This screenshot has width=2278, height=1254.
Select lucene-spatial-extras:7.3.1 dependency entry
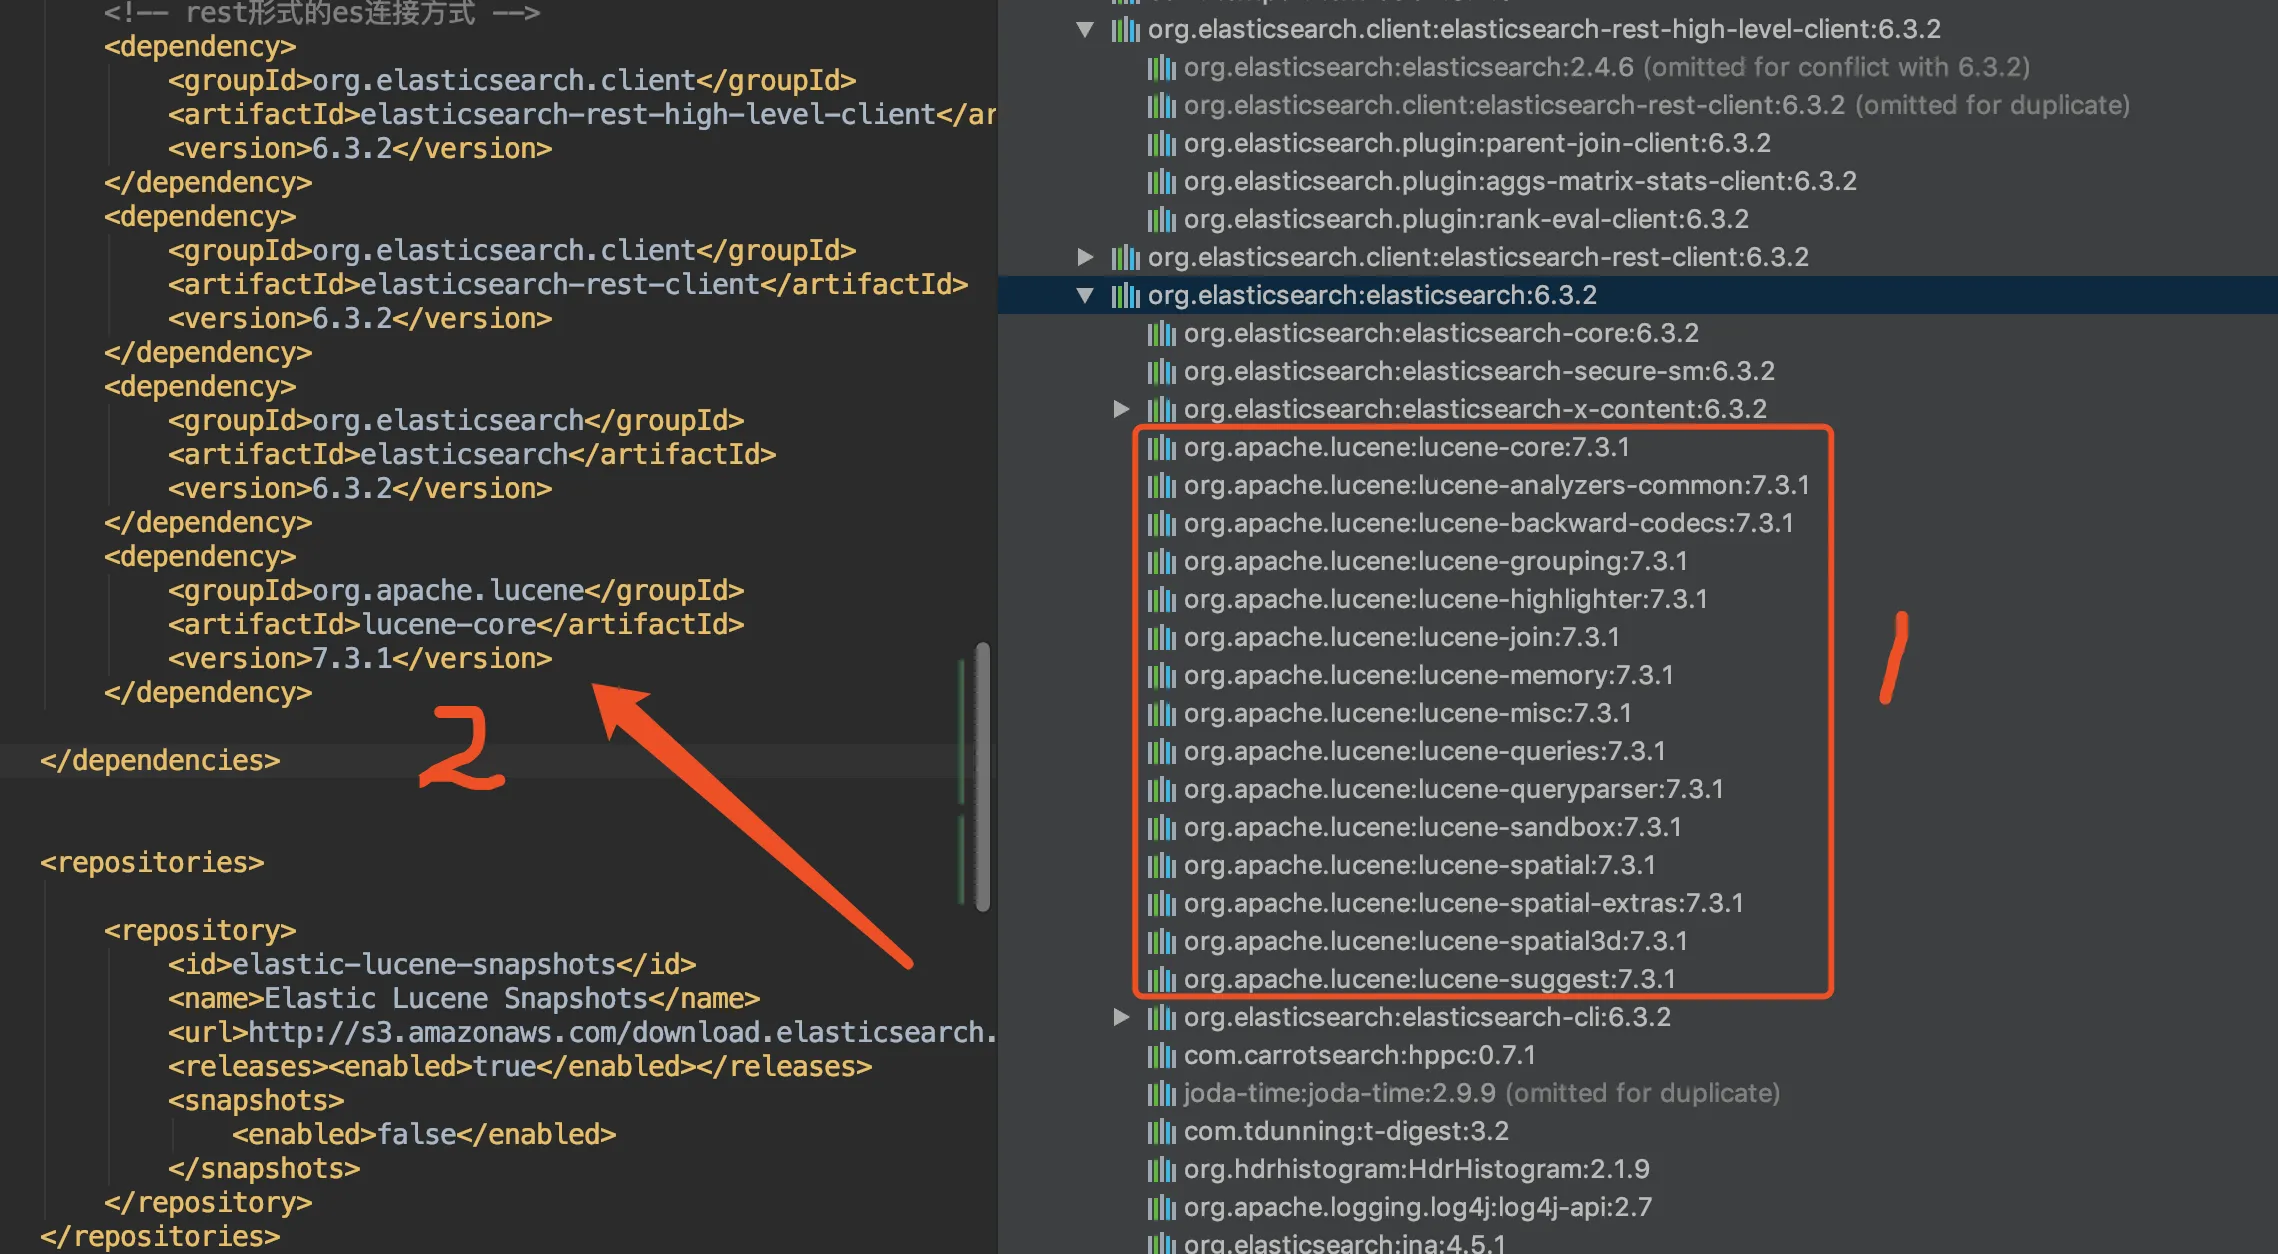point(1463,903)
